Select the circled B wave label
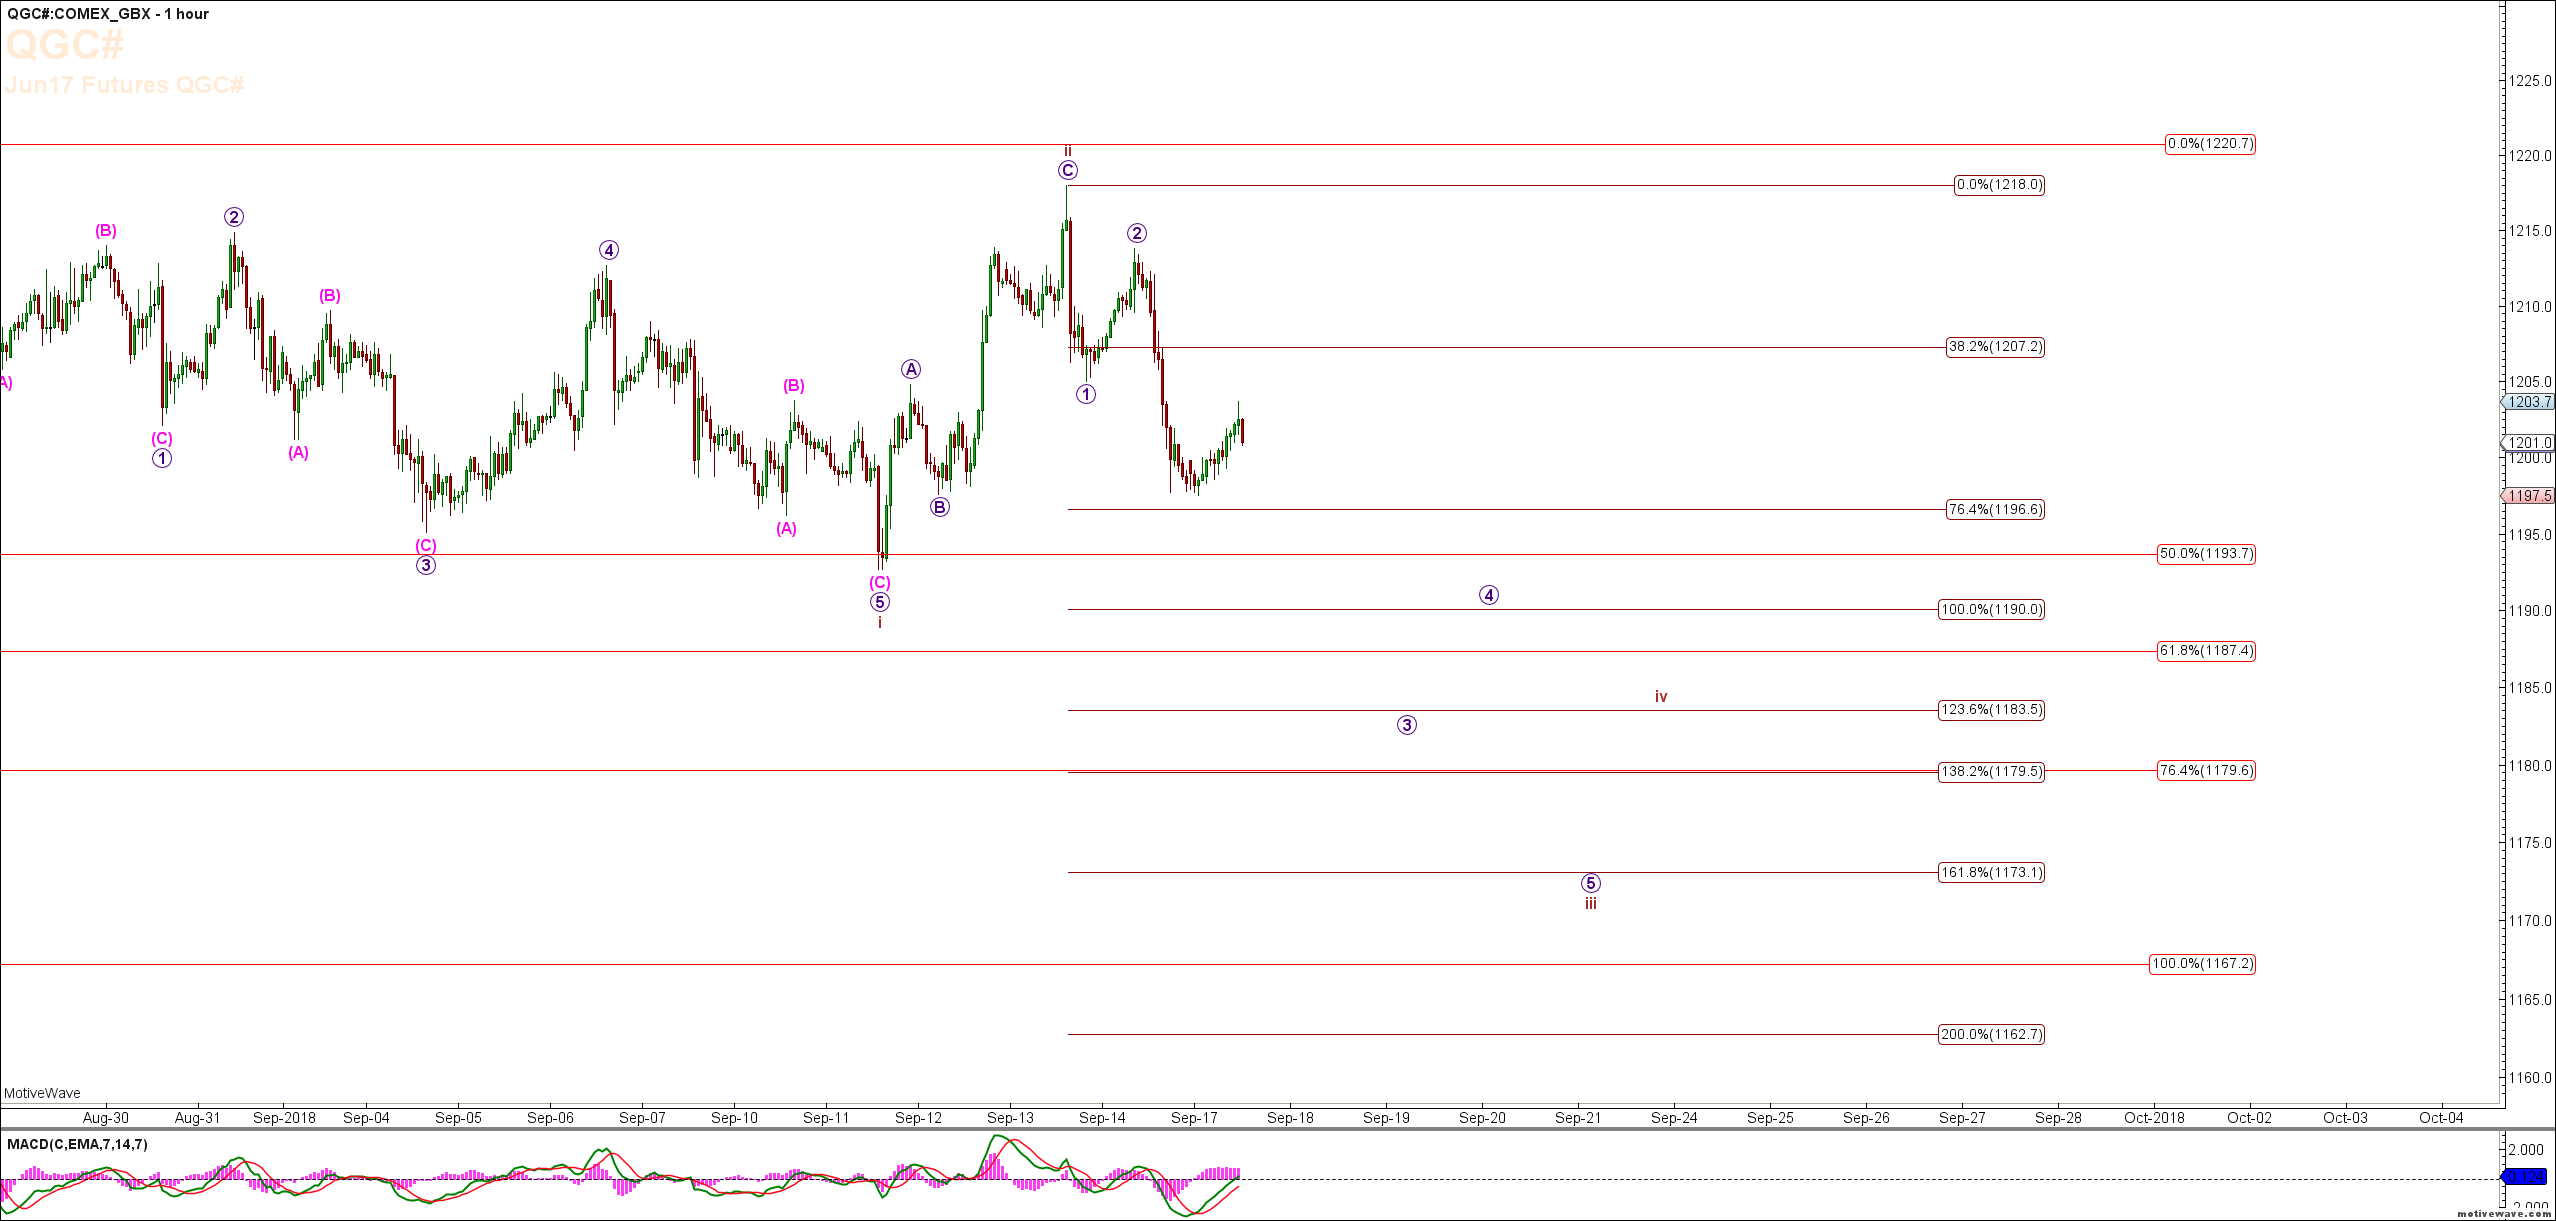Viewport: 2556px width, 1221px height. 940,507
